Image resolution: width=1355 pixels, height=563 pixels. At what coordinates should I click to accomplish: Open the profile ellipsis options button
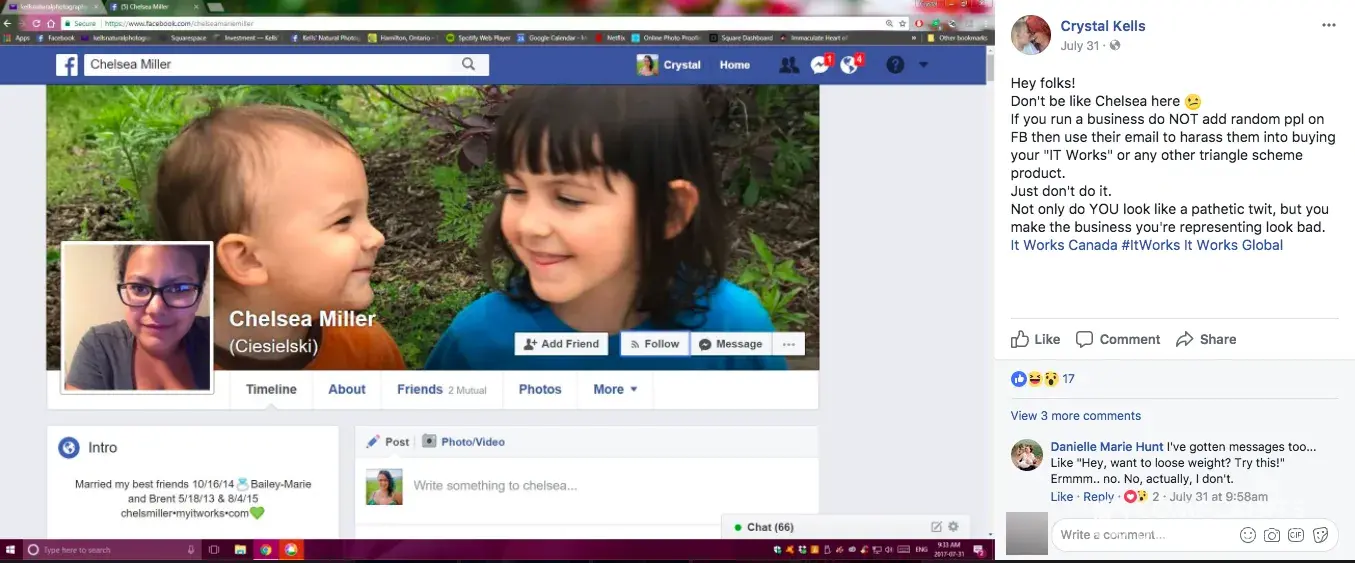click(x=788, y=344)
